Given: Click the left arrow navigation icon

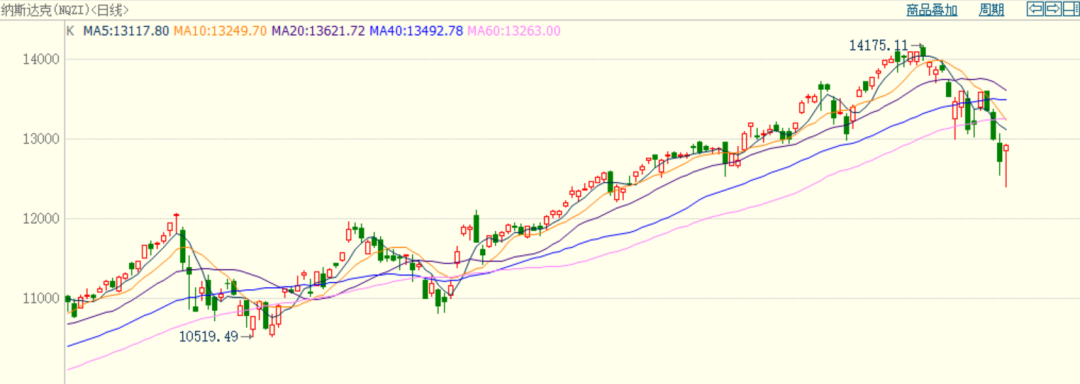Looking at the screenshot, I should click(x=1035, y=9).
